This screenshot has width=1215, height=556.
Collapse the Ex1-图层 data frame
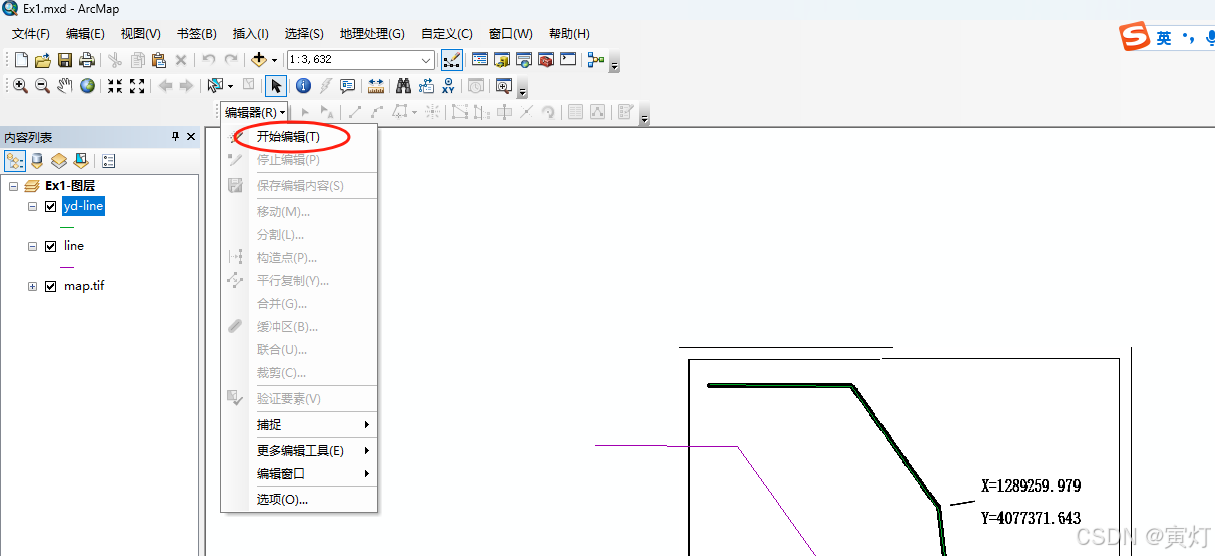[13, 186]
